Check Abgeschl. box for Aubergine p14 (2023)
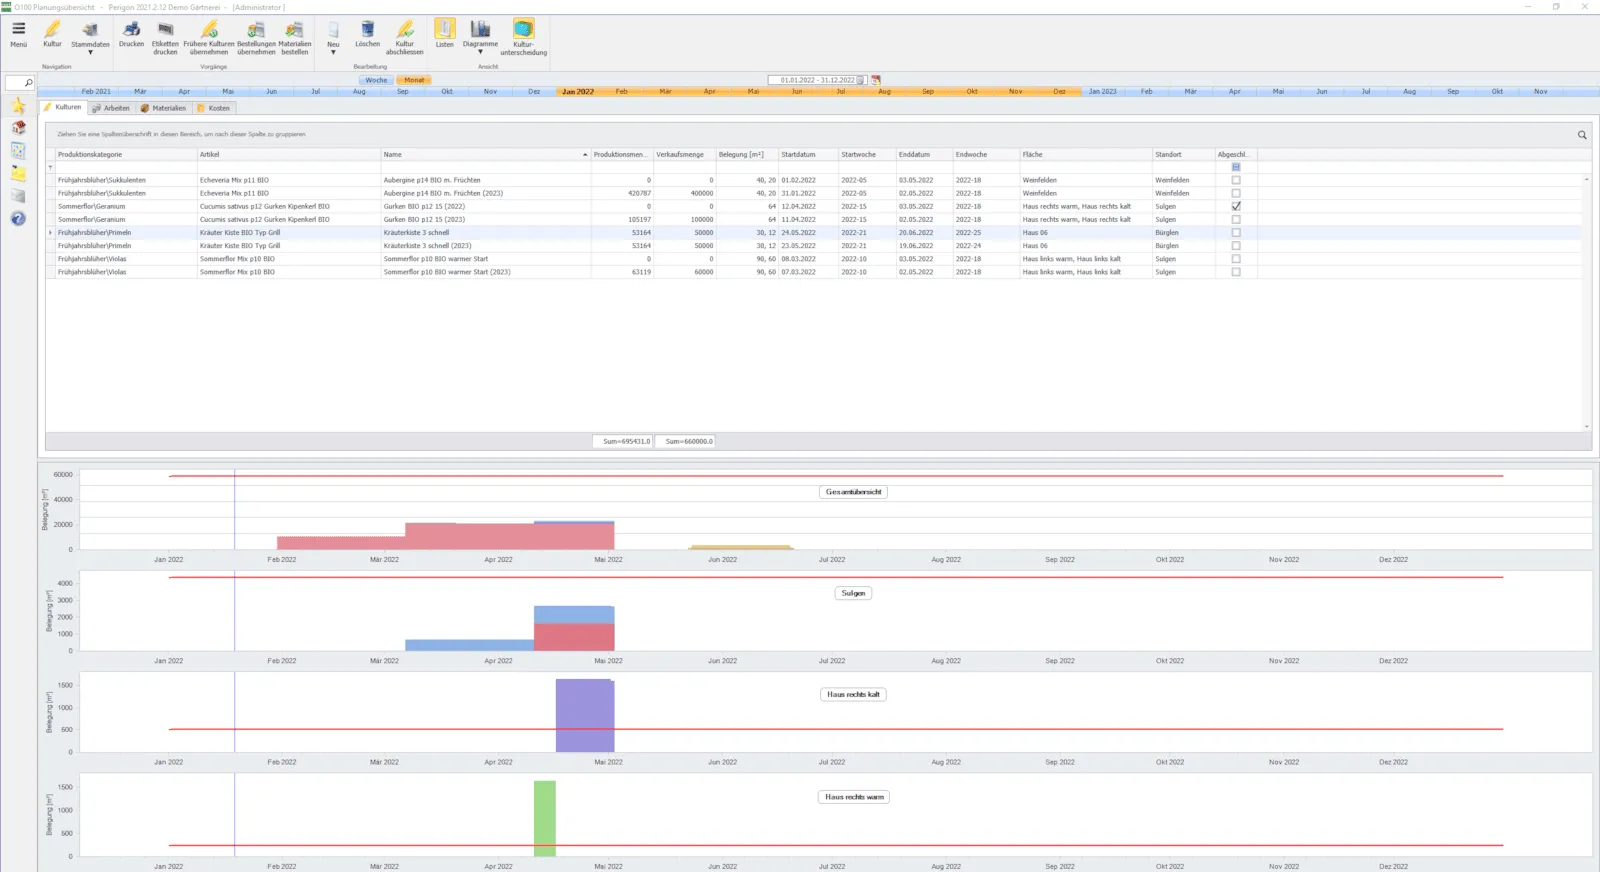 pyautogui.click(x=1236, y=193)
